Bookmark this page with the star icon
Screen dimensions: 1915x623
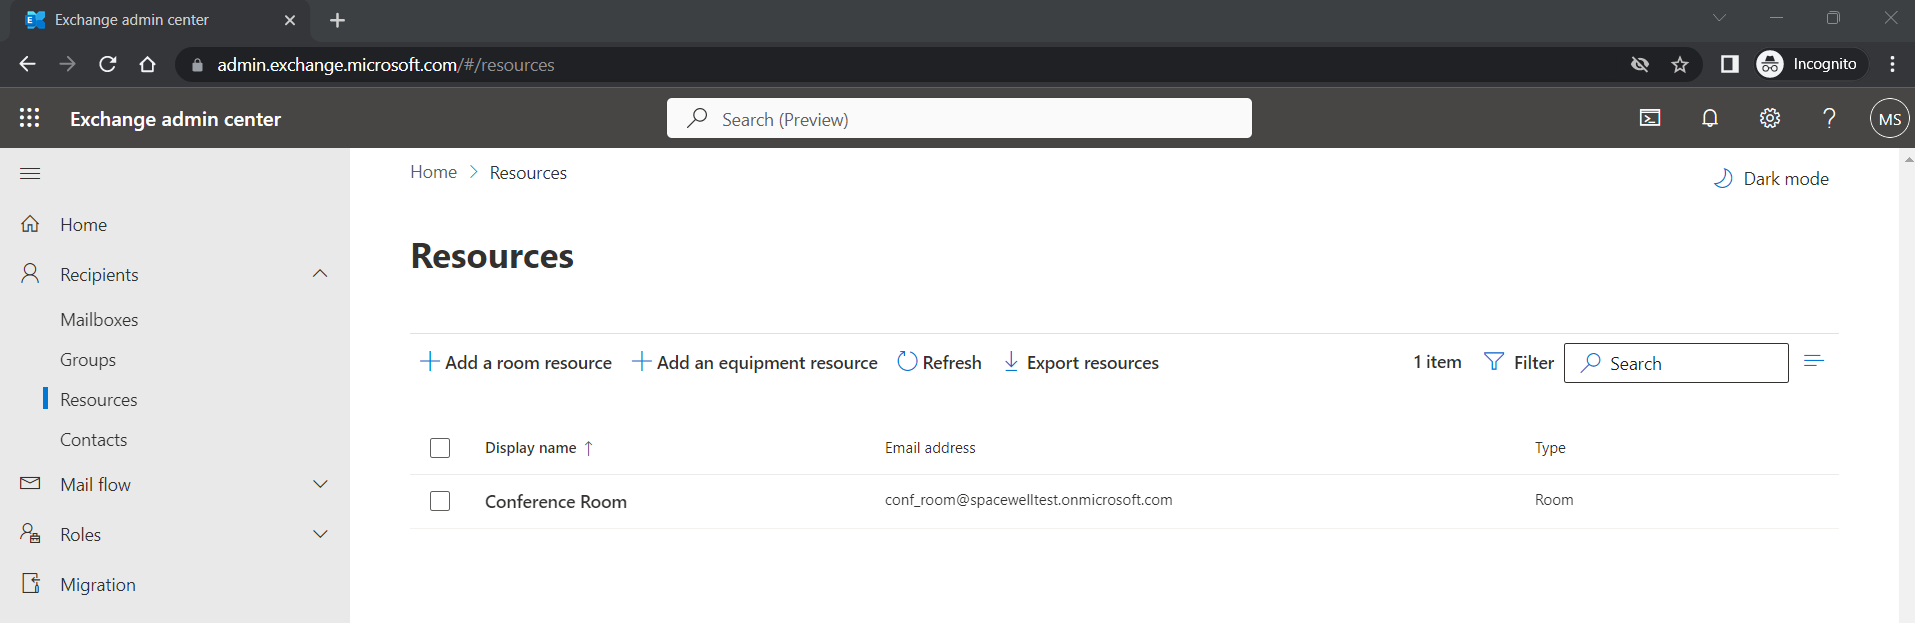pyautogui.click(x=1680, y=64)
